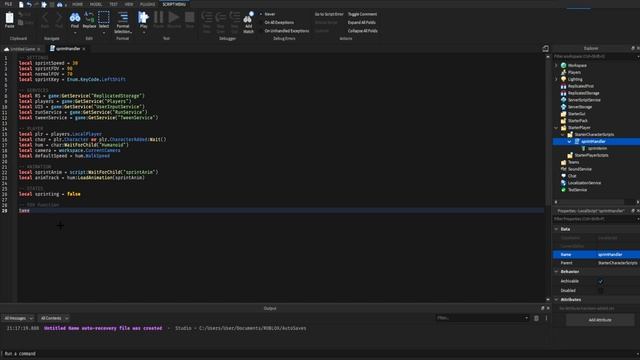Open the All Messages dropdown

tap(18, 318)
